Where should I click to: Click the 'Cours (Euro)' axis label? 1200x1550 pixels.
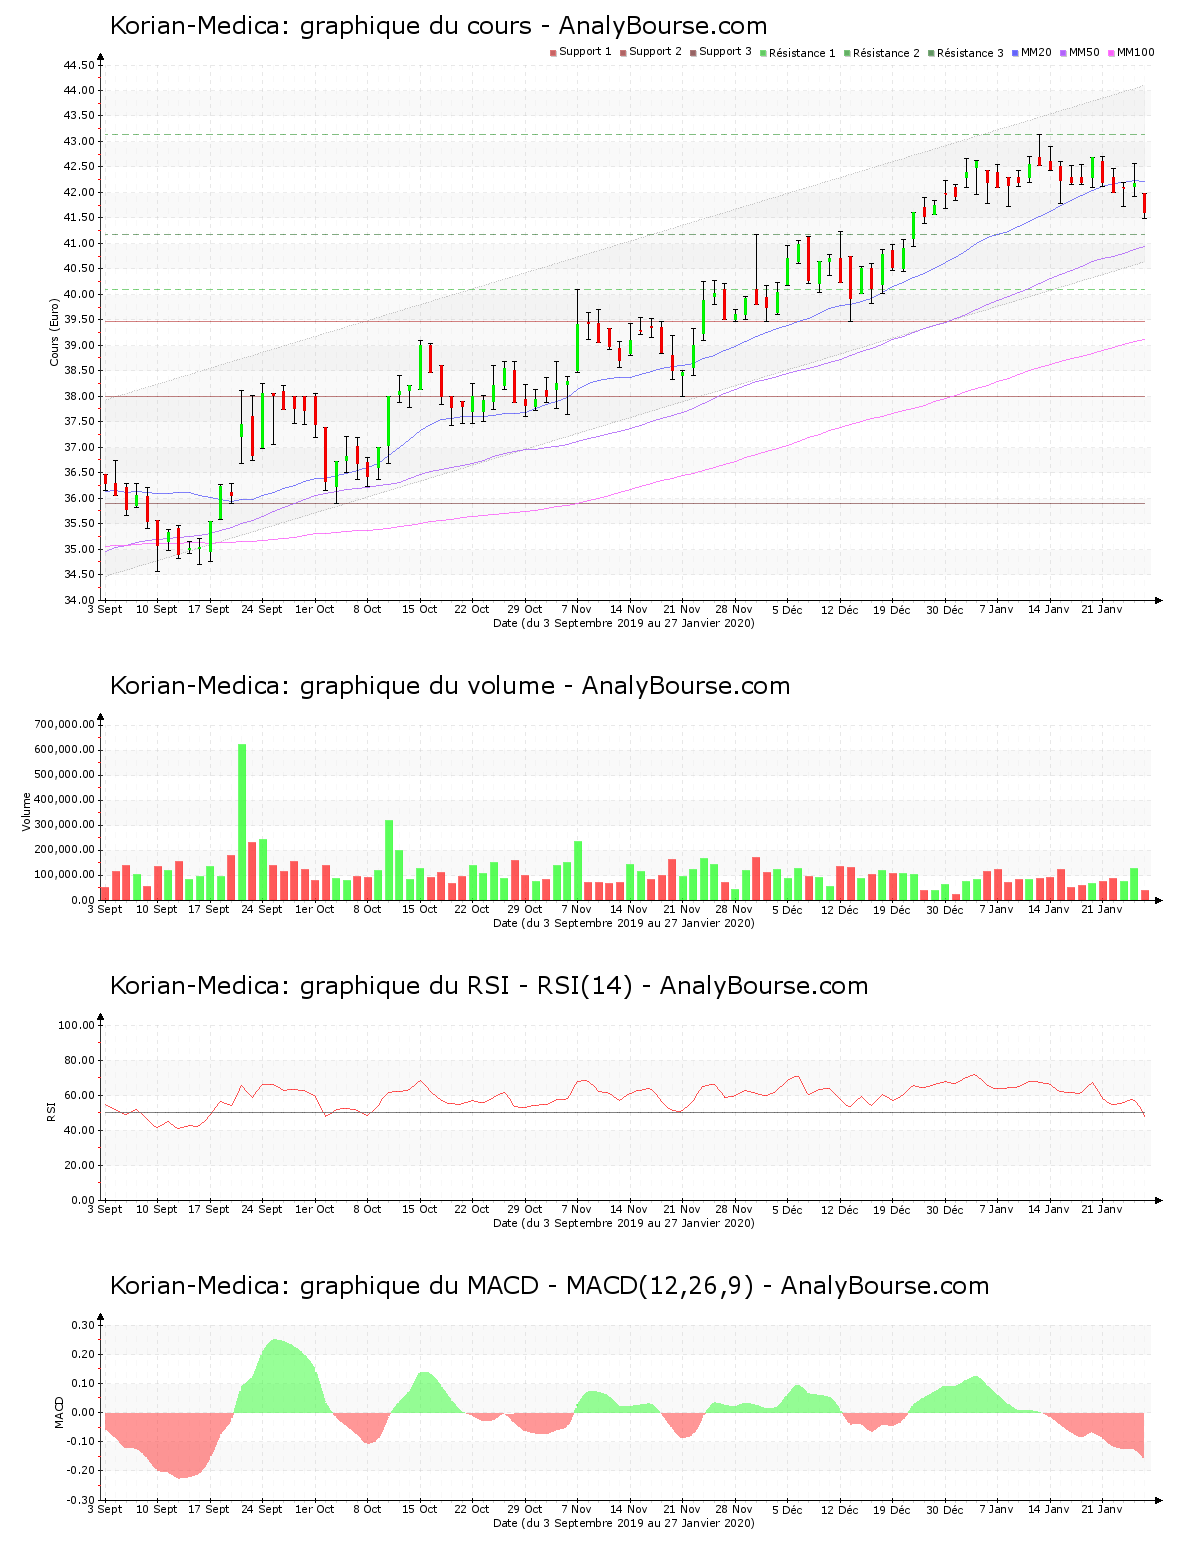coord(54,332)
